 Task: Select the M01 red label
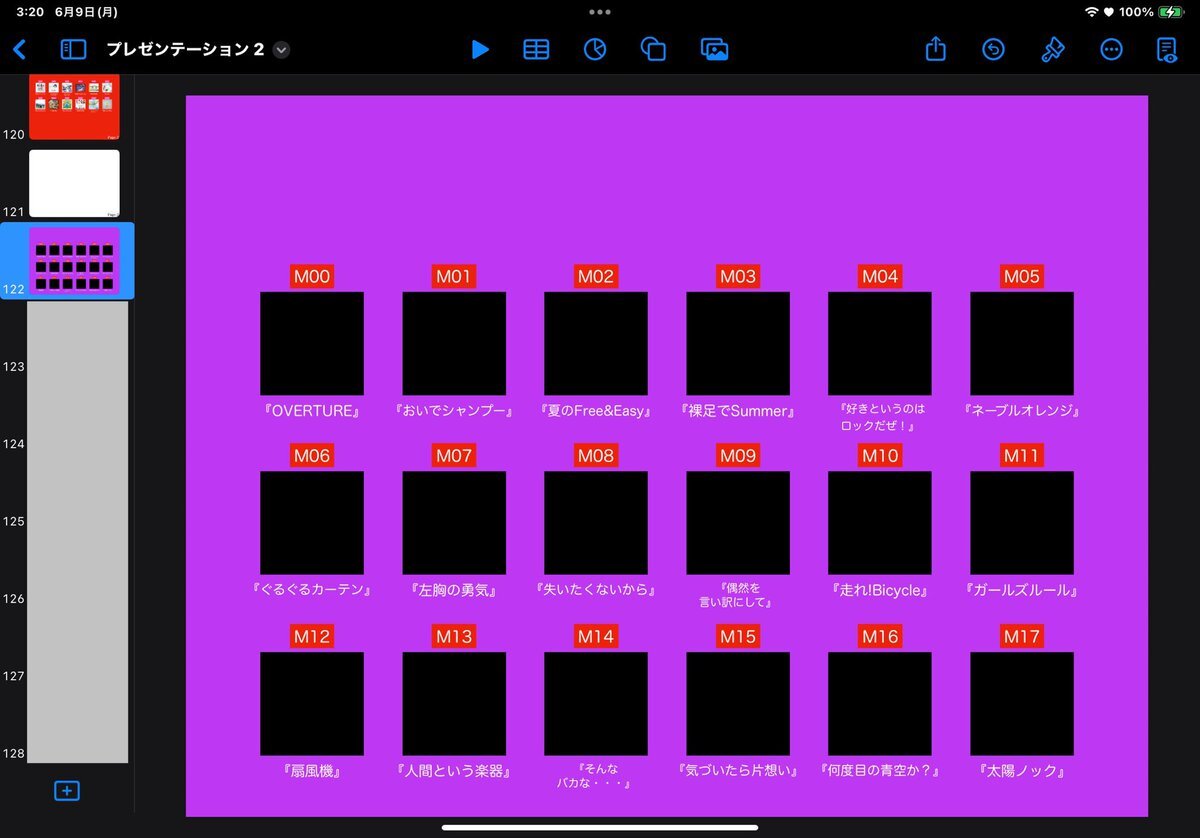[454, 276]
